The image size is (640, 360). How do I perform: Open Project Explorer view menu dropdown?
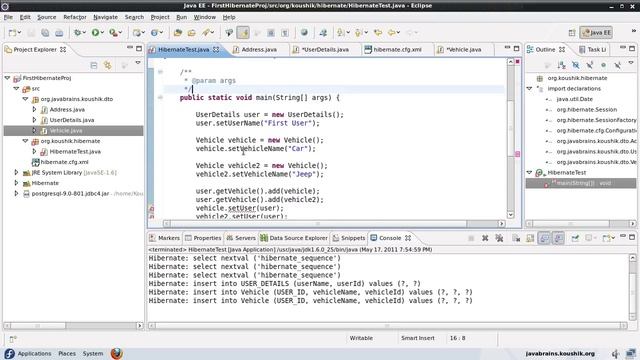(x=138, y=63)
